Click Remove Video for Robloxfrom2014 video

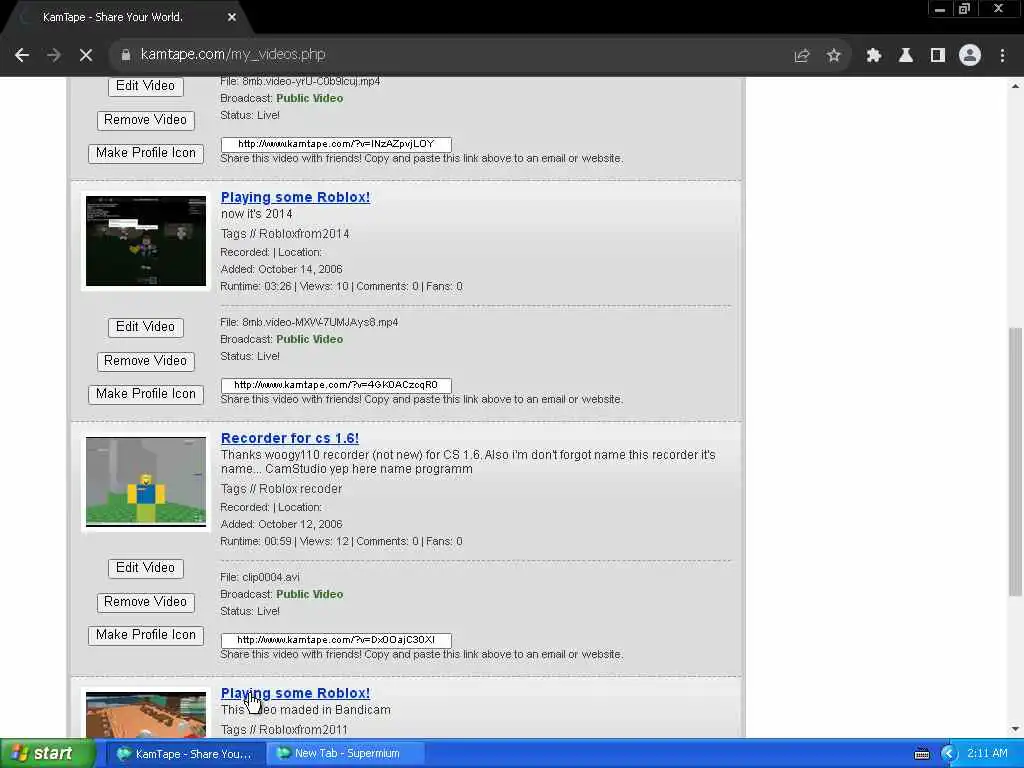[x=146, y=361]
